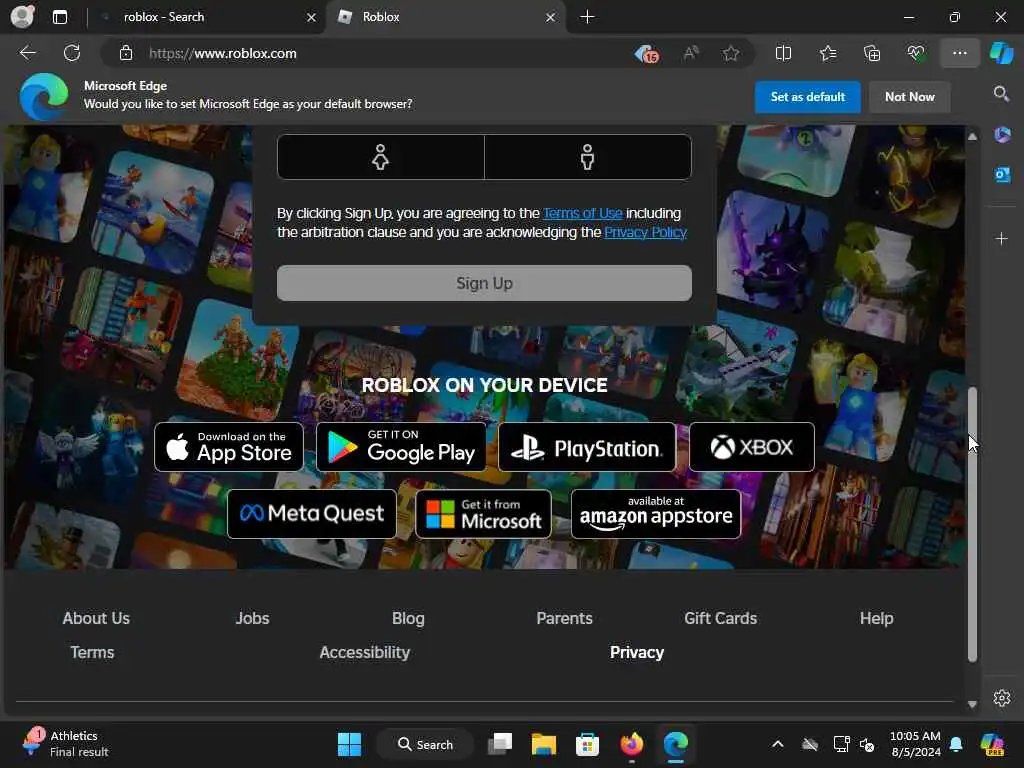Screen dimensions: 1024x768
Task: Open the Windows Start menu
Action: (349, 744)
